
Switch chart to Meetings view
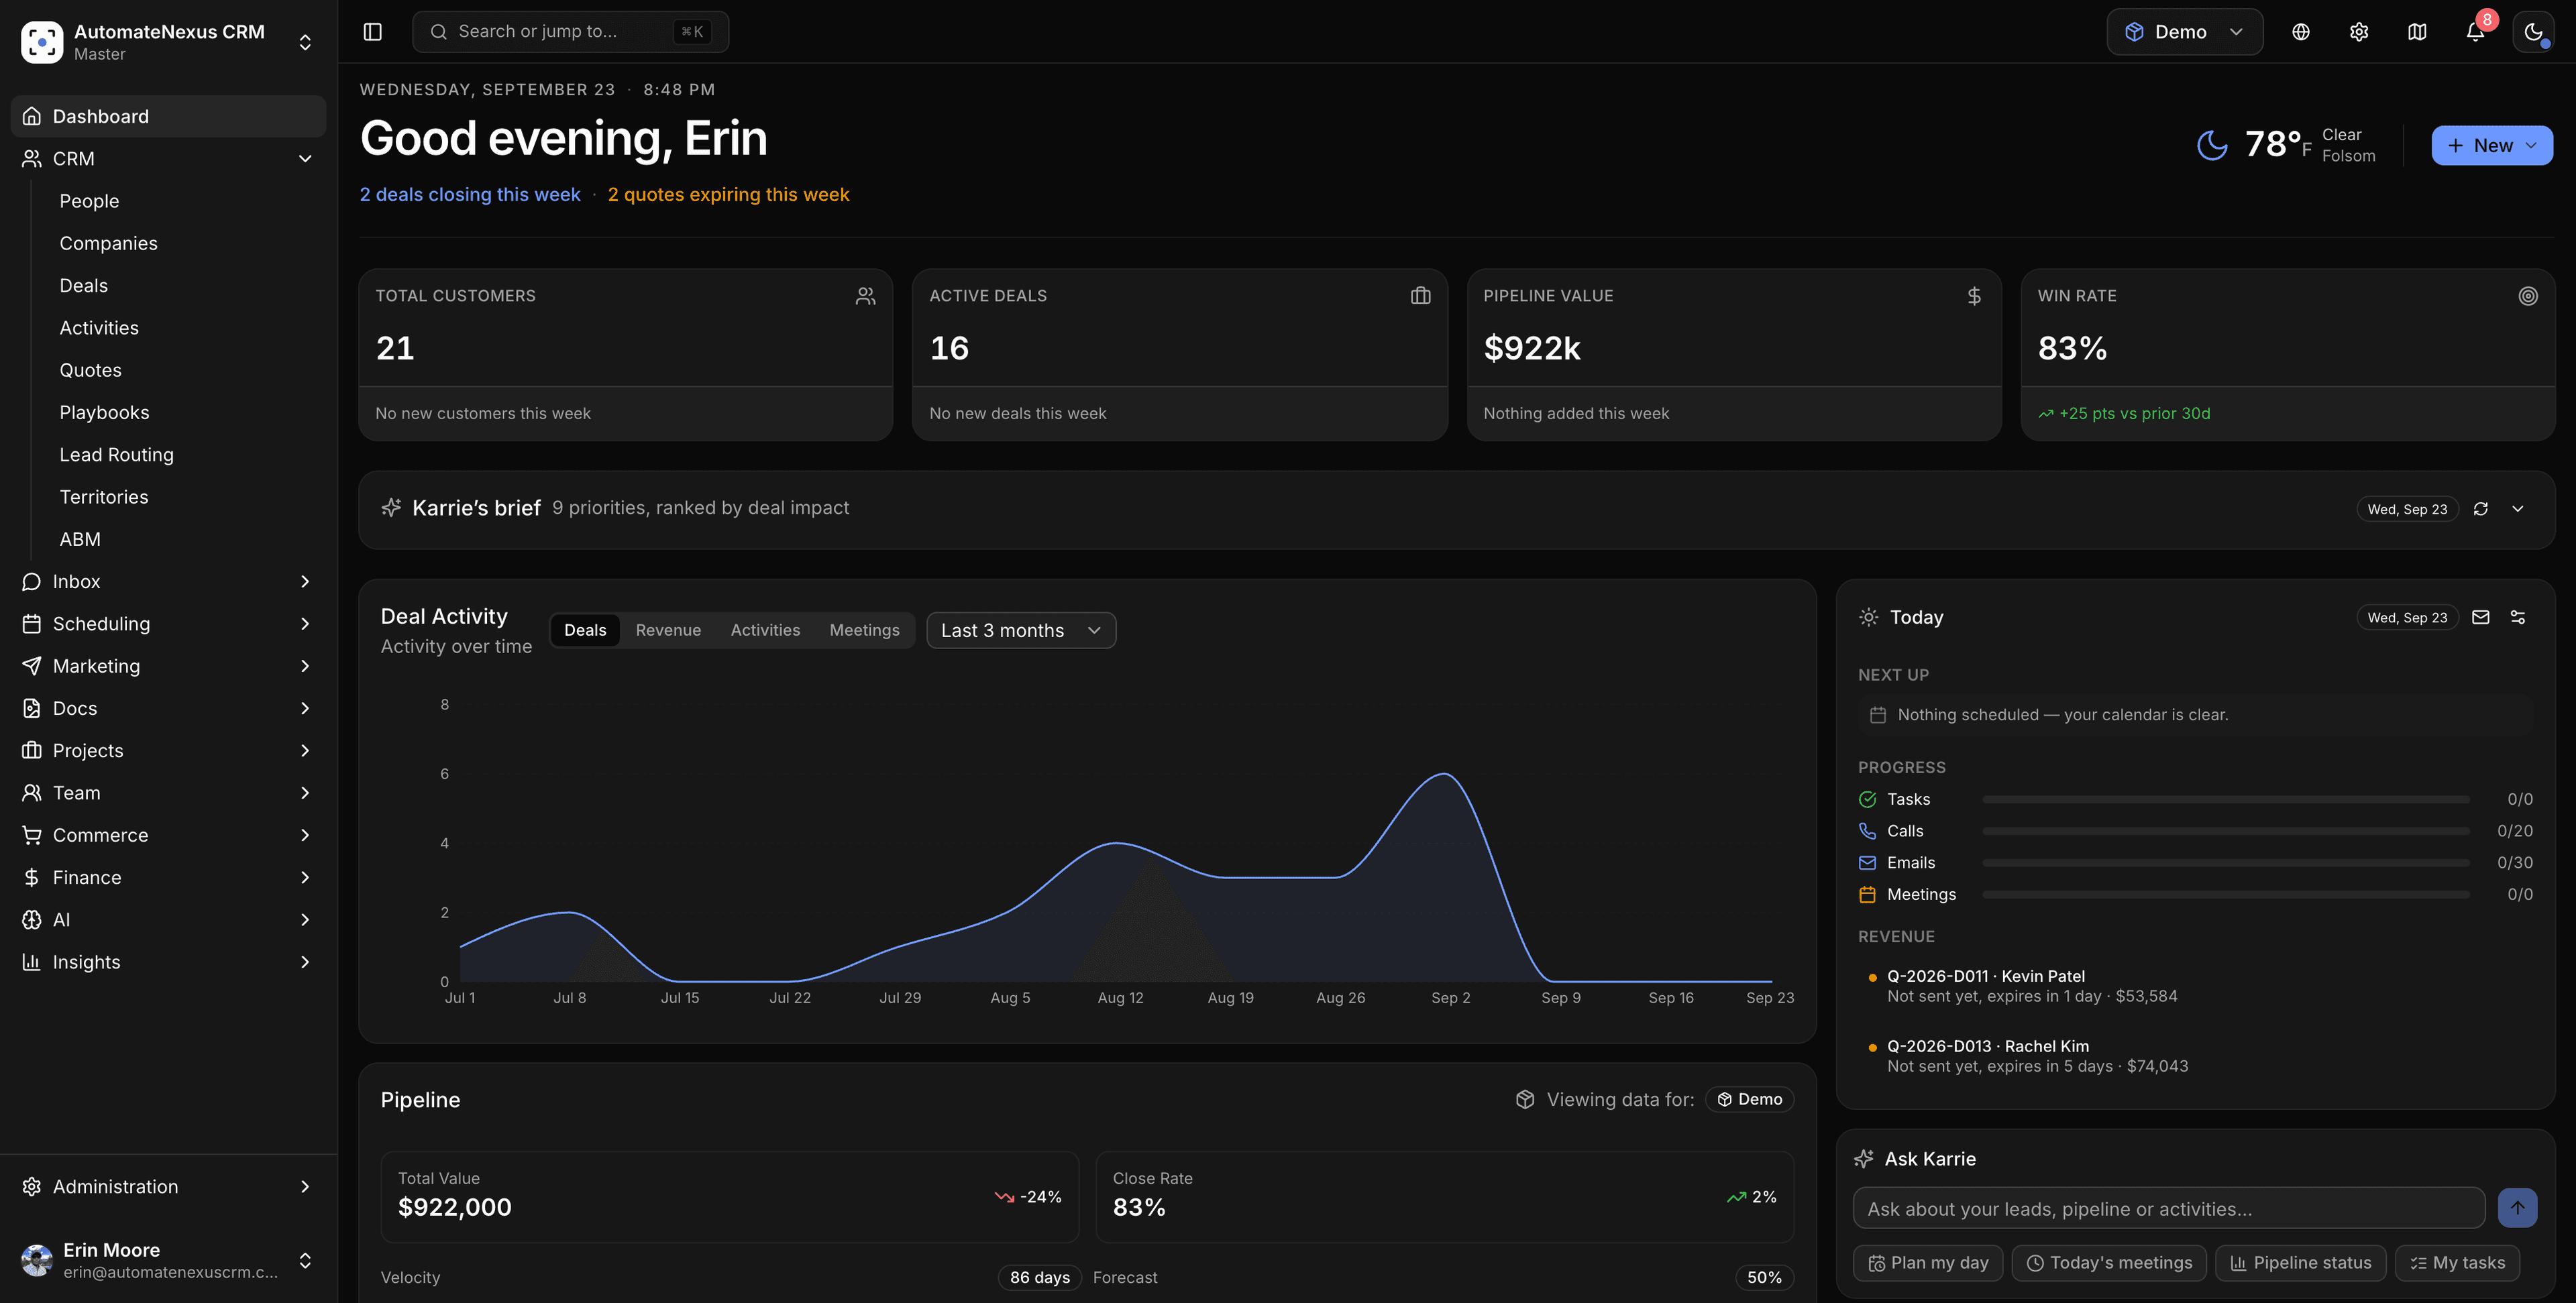click(x=864, y=630)
